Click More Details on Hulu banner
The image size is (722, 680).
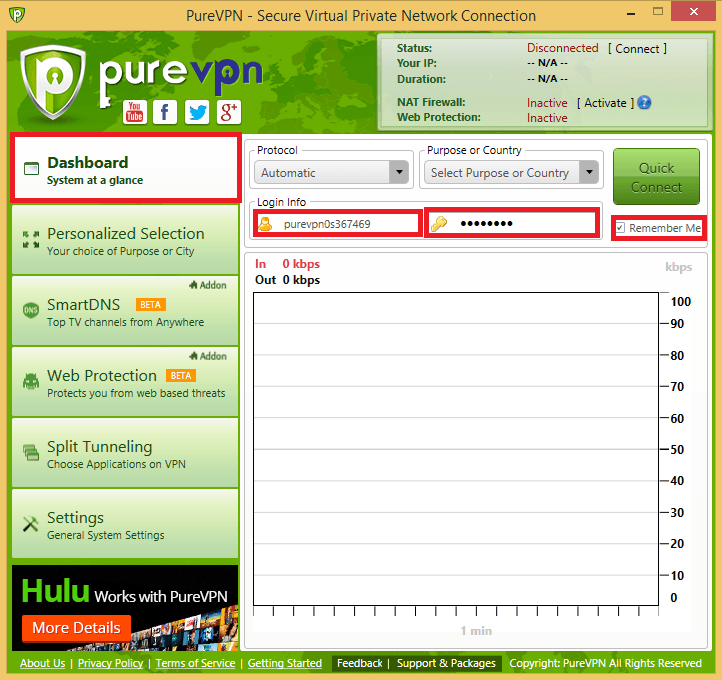coord(76,628)
